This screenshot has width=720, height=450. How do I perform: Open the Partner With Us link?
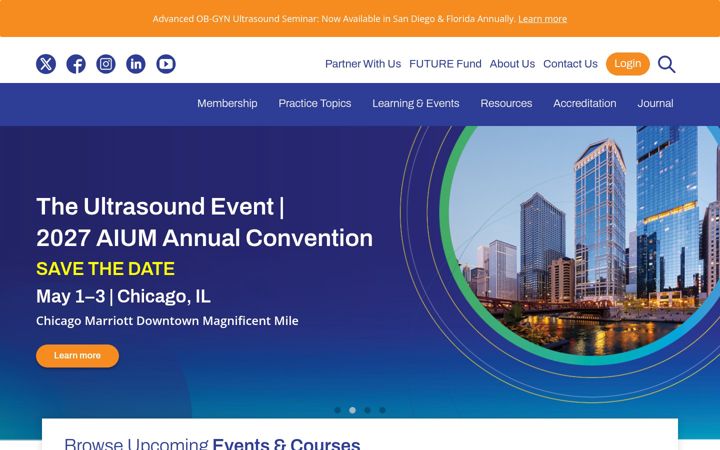pos(363,64)
